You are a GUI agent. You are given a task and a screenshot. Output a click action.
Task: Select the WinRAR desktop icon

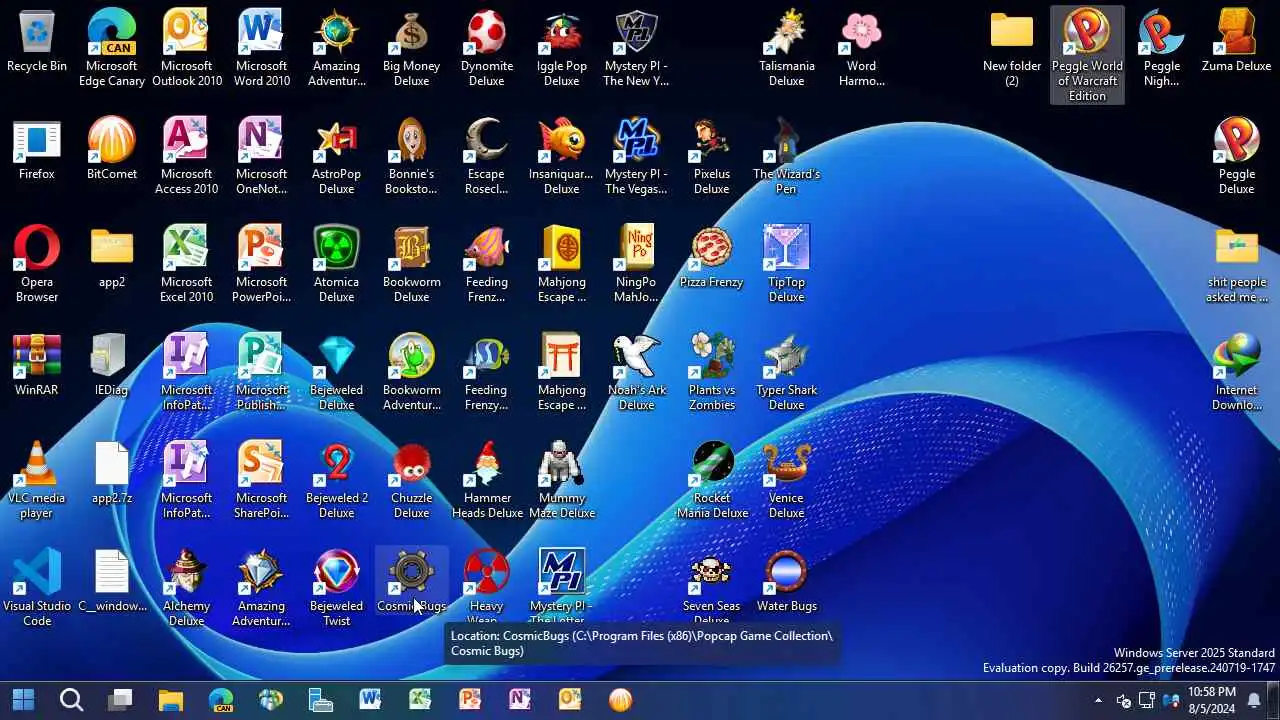pos(37,367)
